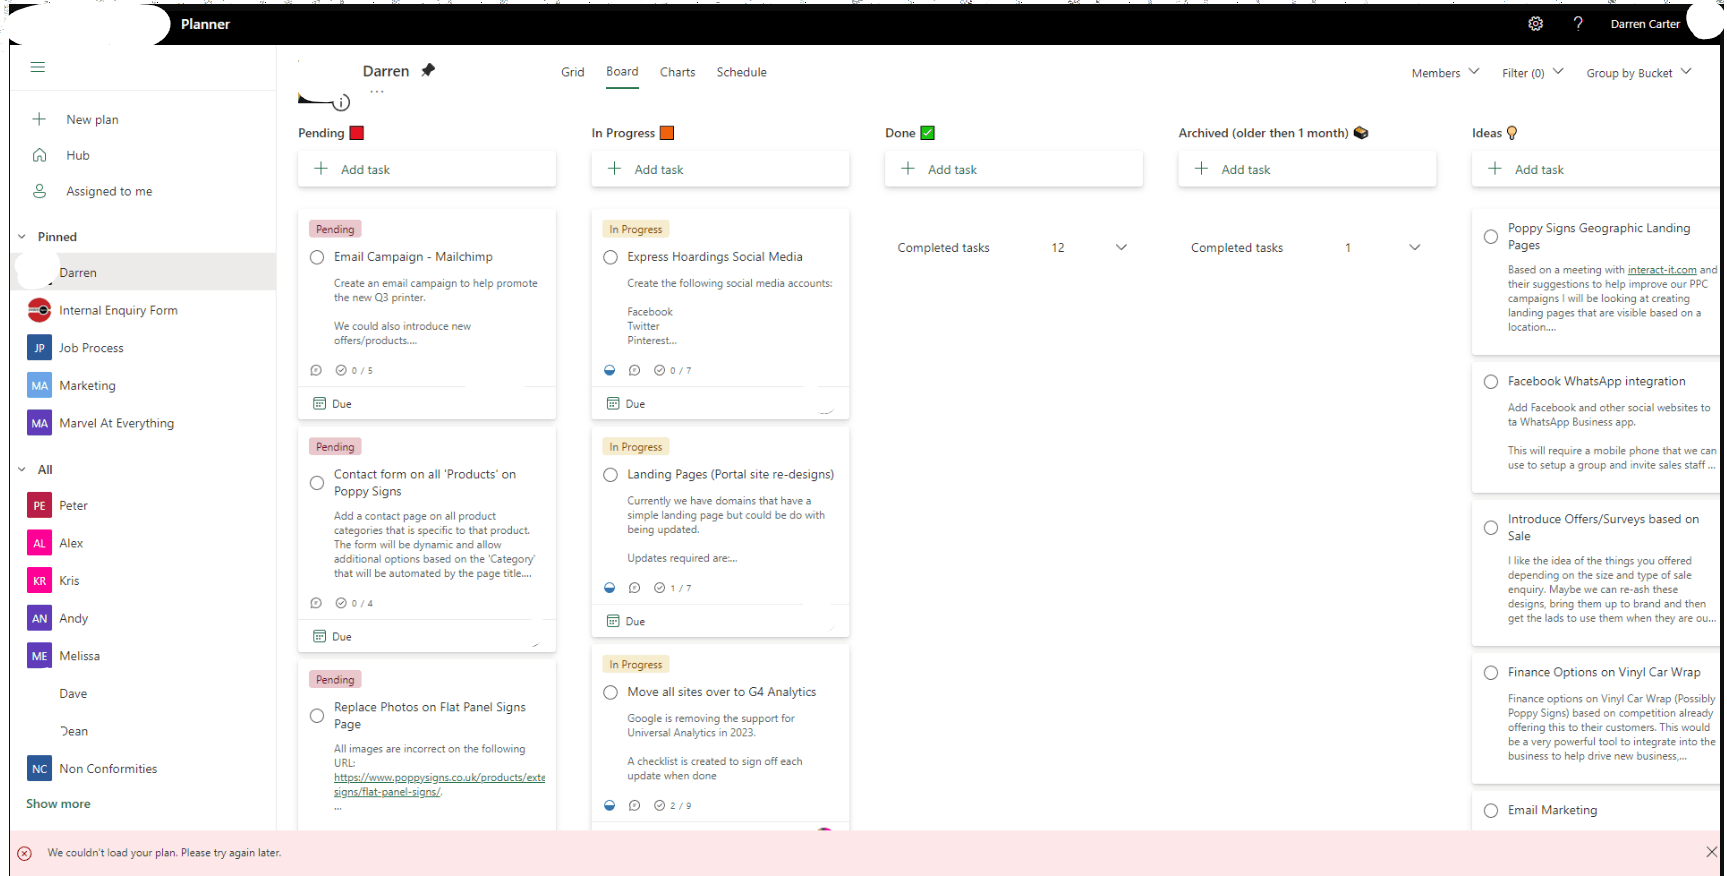Open the settings gear icon
Screen dimensions: 1727x876
tap(1535, 24)
